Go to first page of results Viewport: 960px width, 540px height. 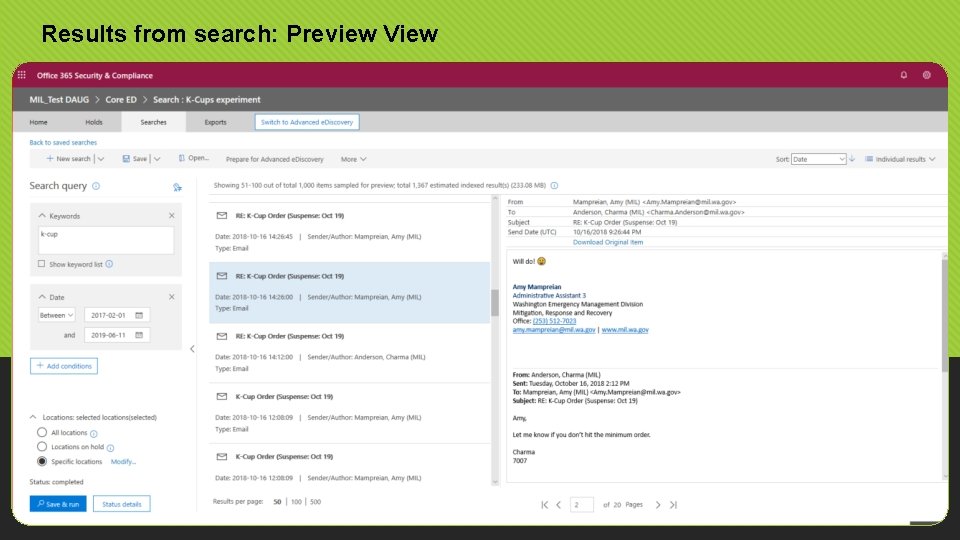coord(544,504)
